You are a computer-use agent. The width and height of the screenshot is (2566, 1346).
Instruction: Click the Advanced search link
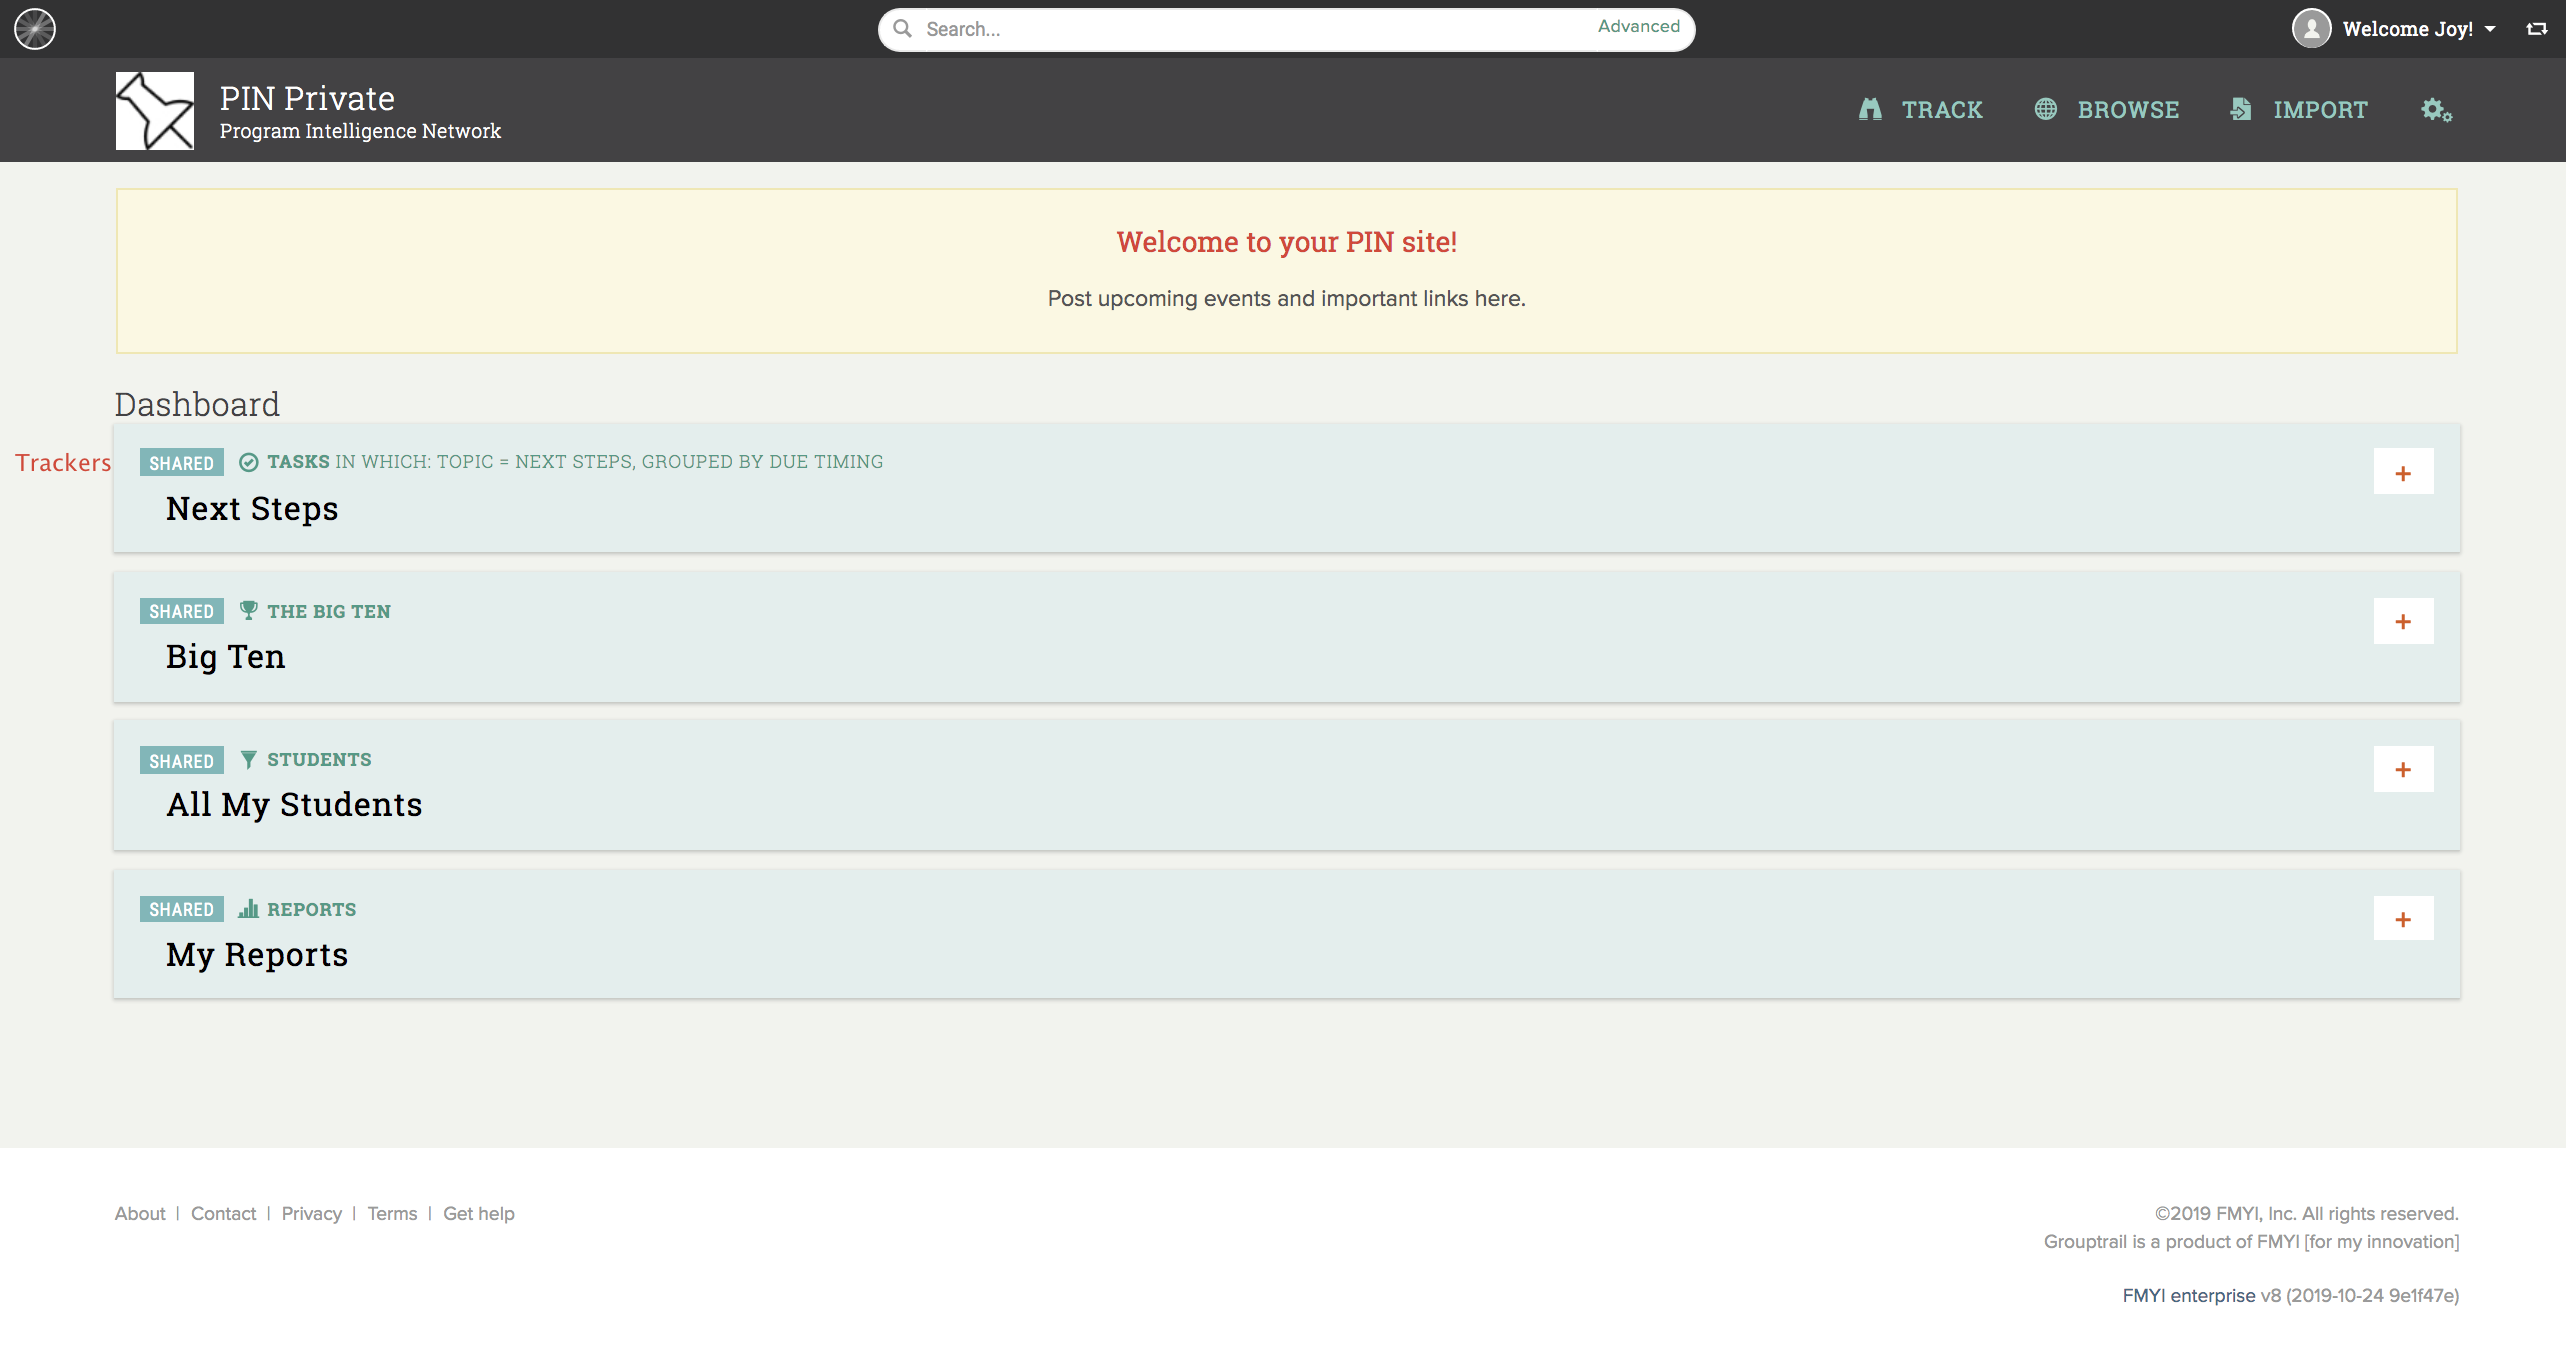(1638, 27)
